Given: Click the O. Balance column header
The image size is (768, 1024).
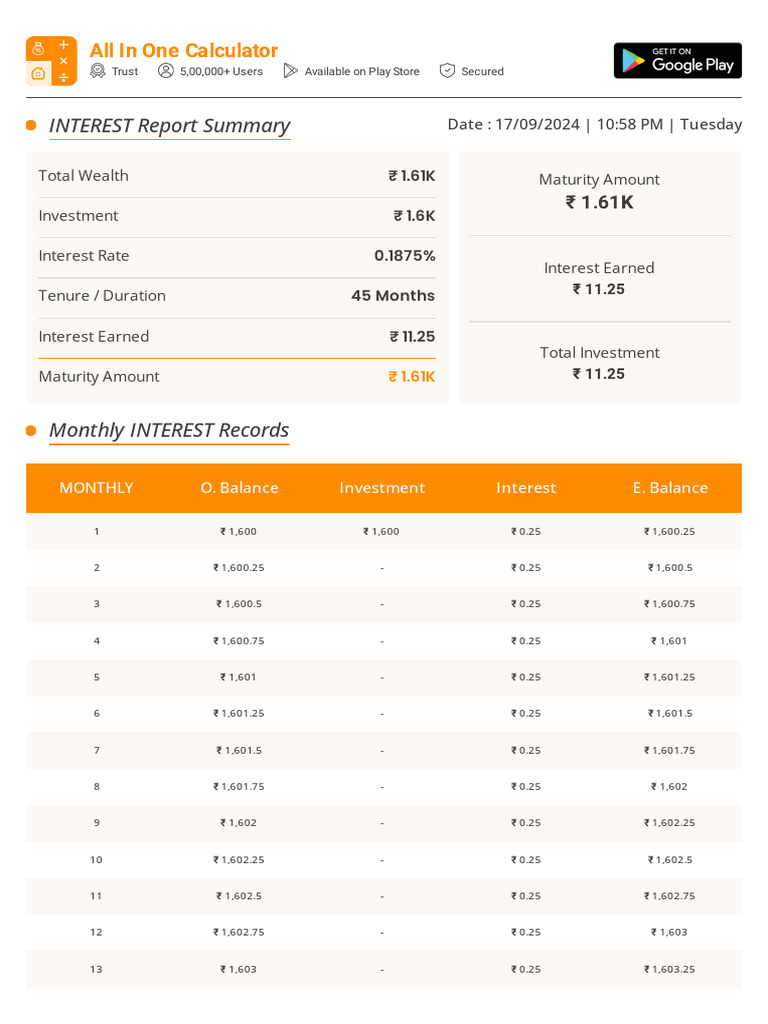Looking at the screenshot, I should (240, 488).
